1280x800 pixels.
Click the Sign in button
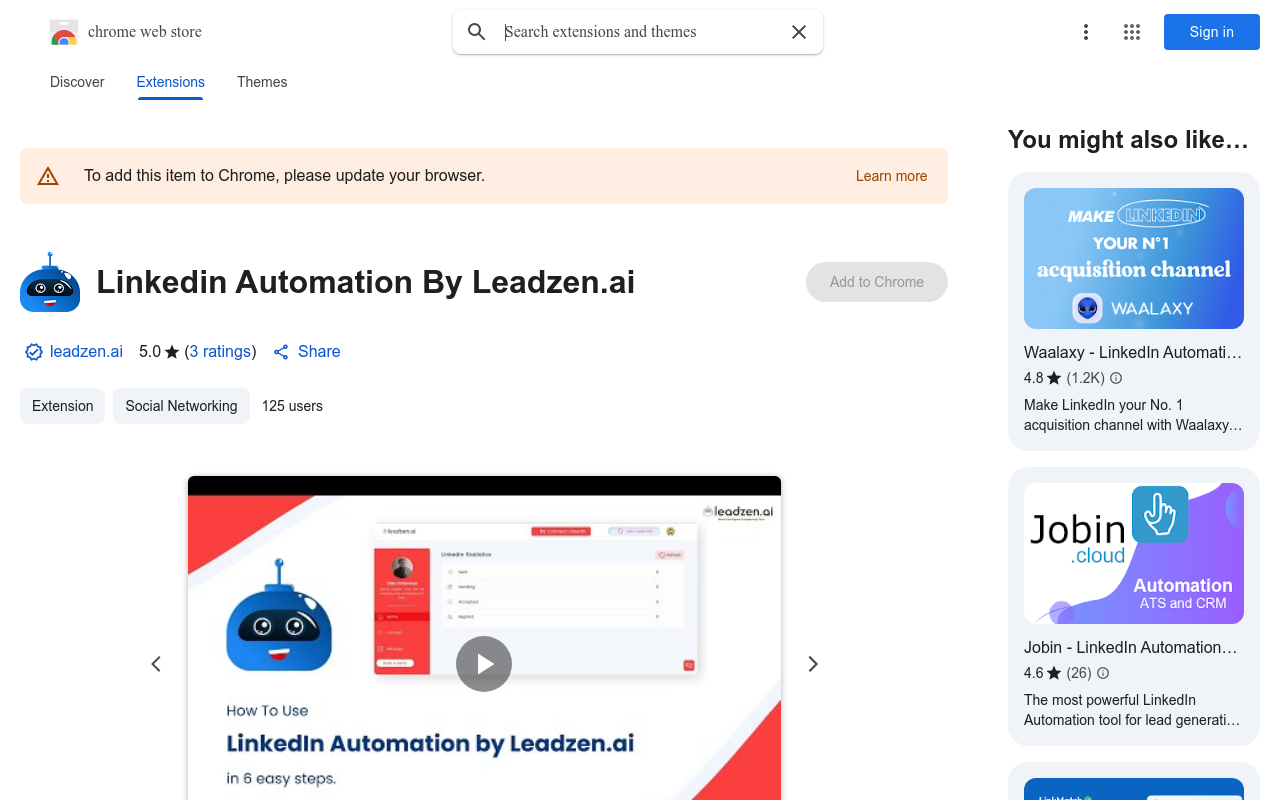[1212, 32]
